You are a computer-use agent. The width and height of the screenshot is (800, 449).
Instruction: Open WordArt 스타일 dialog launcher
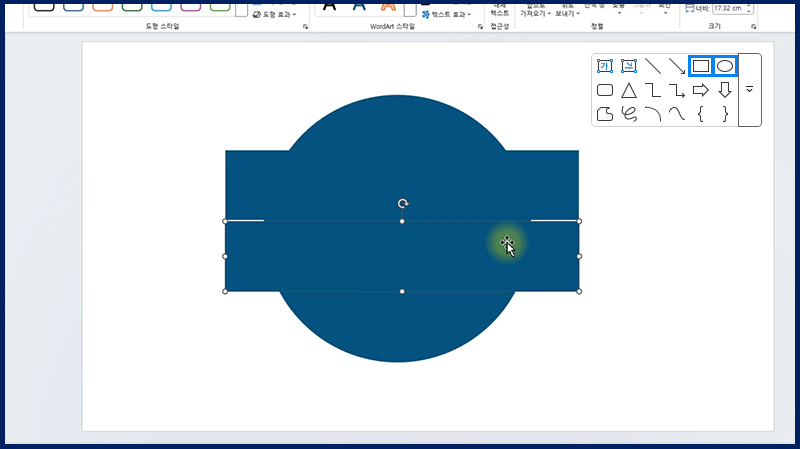point(480,27)
